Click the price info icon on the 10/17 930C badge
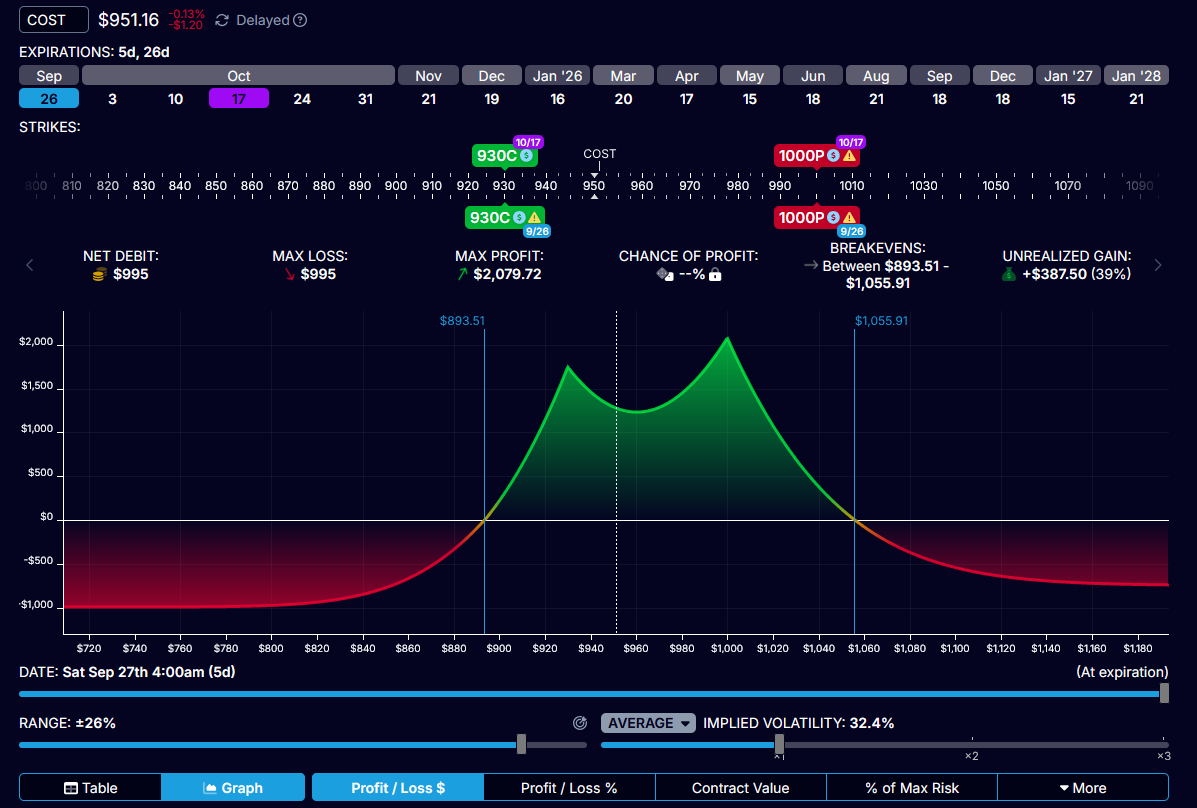 pyautogui.click(x=526, y=156)
